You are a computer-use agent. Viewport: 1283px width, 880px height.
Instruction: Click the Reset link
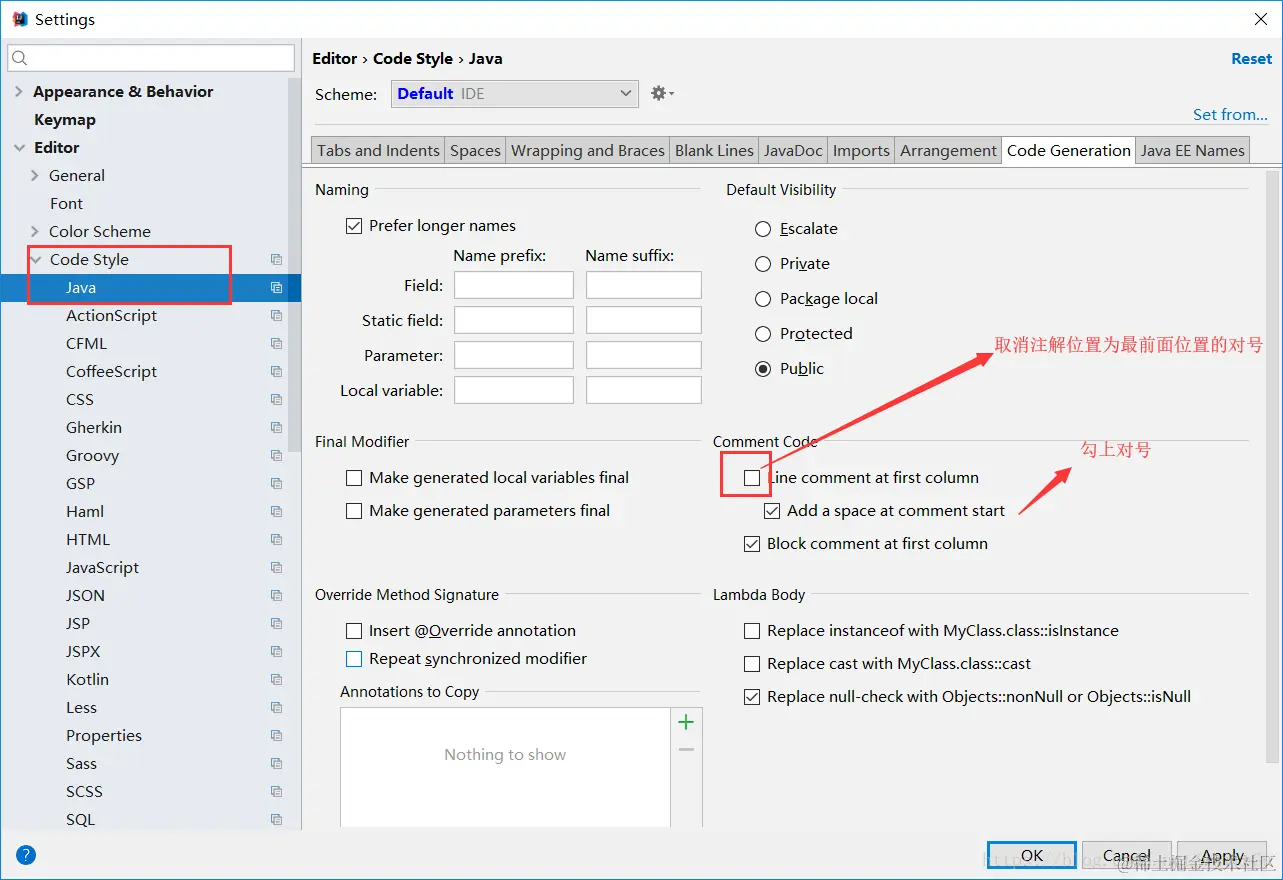(1251, 59)
